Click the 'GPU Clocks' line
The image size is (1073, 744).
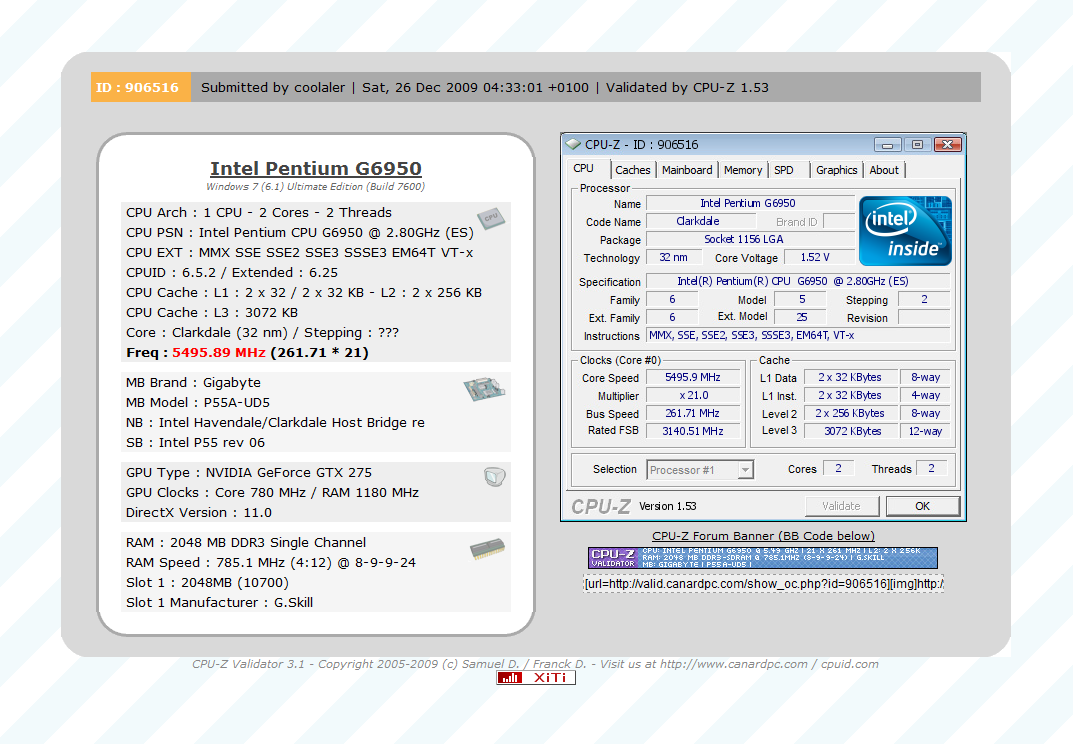272,492
